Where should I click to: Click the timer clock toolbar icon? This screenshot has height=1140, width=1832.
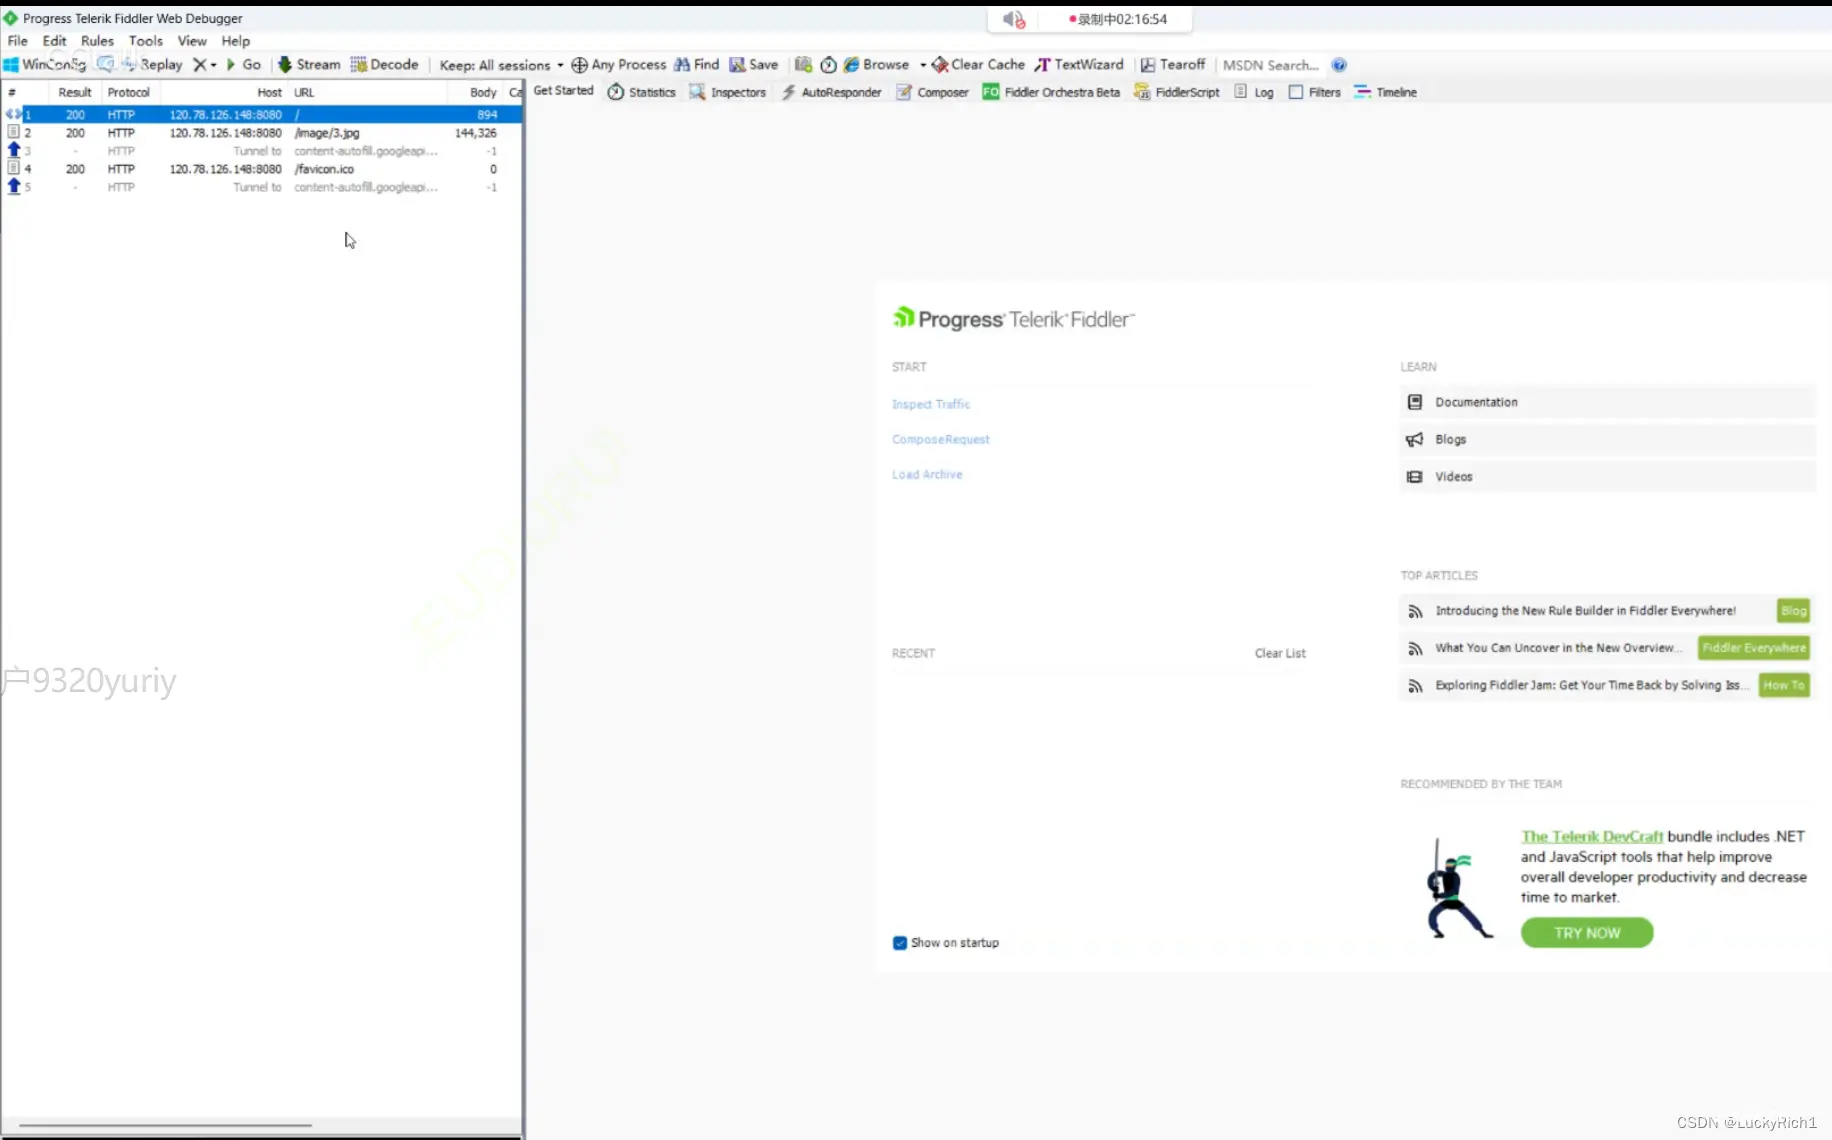828,64
